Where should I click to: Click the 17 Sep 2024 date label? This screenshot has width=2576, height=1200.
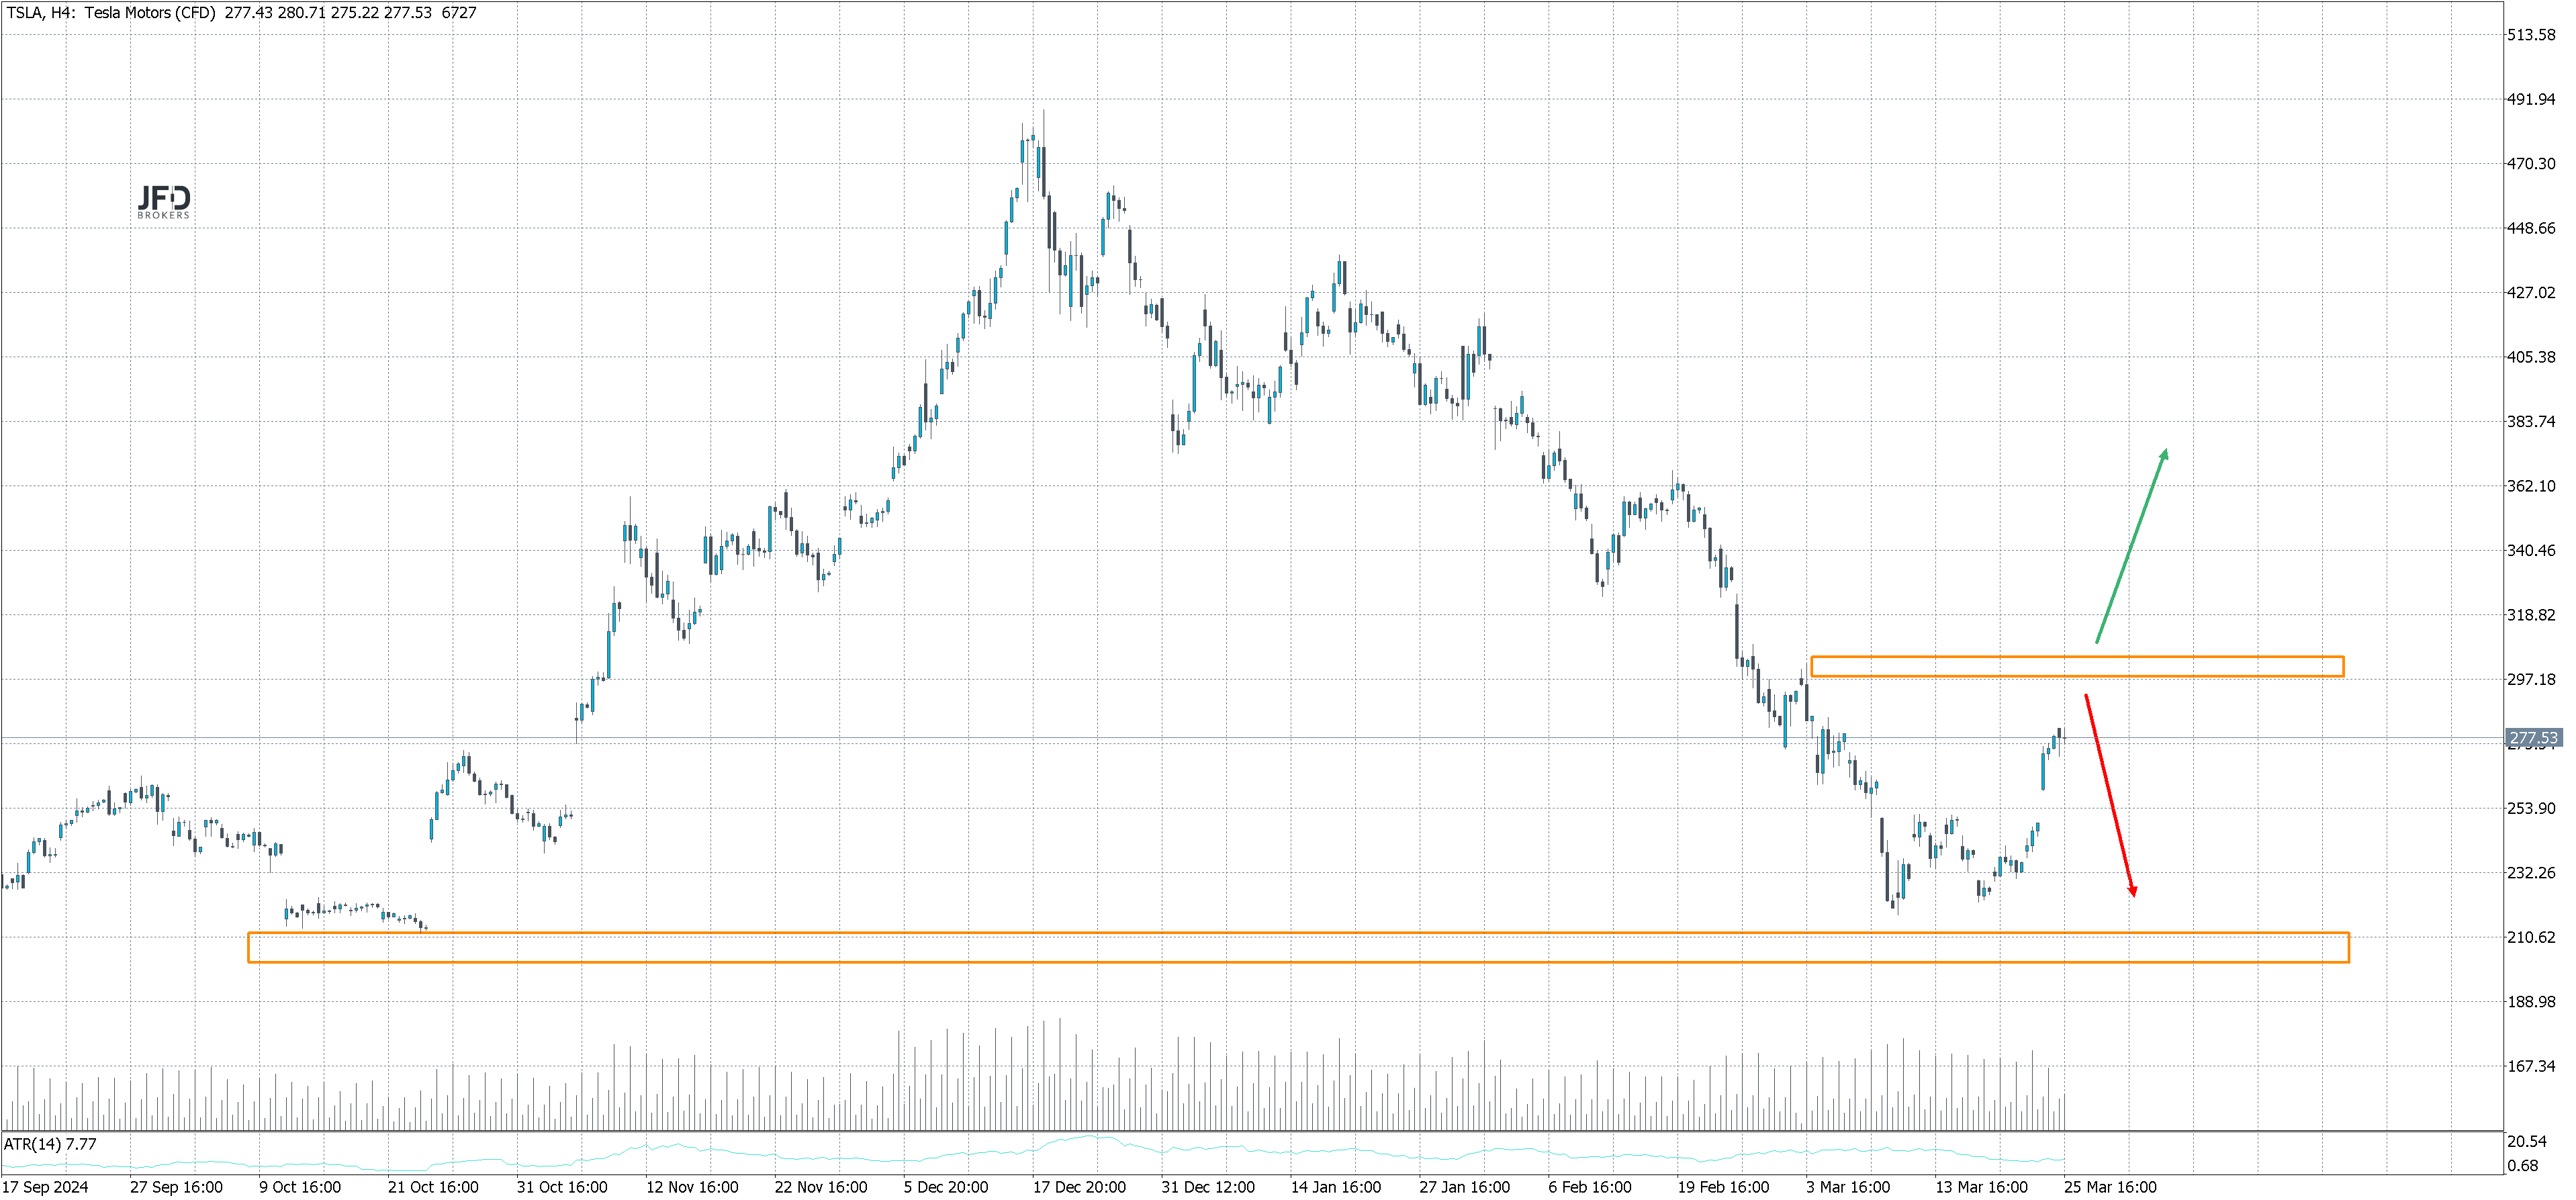pyautogui.click(x=45, y=1187)
